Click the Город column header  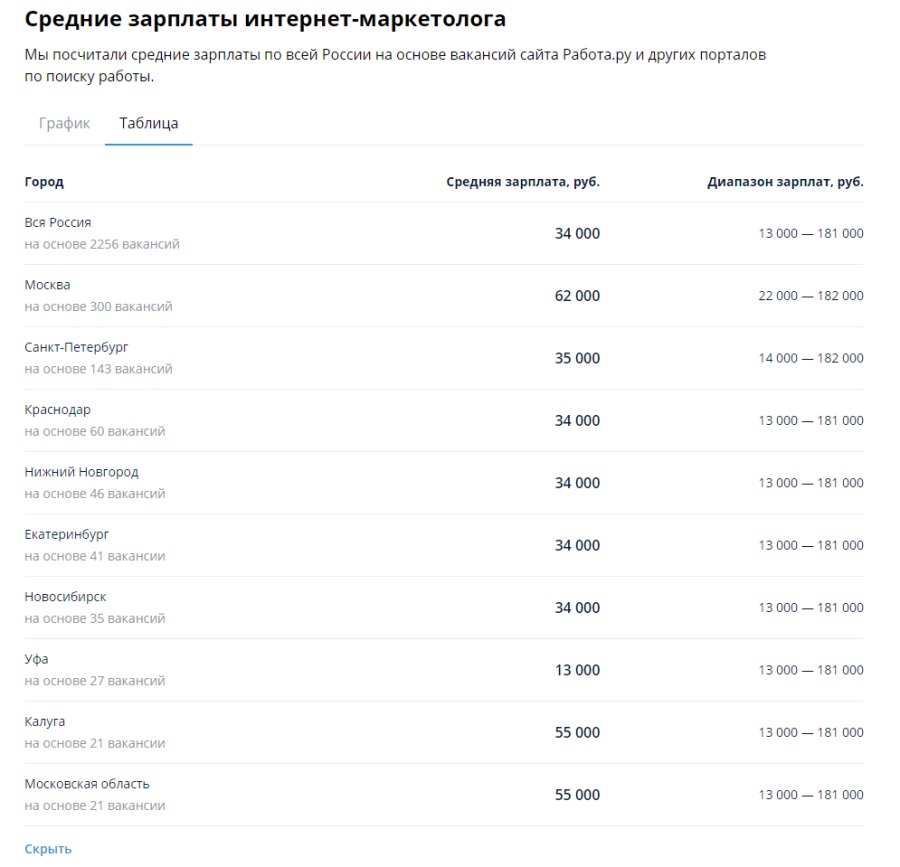coord(44,182)
